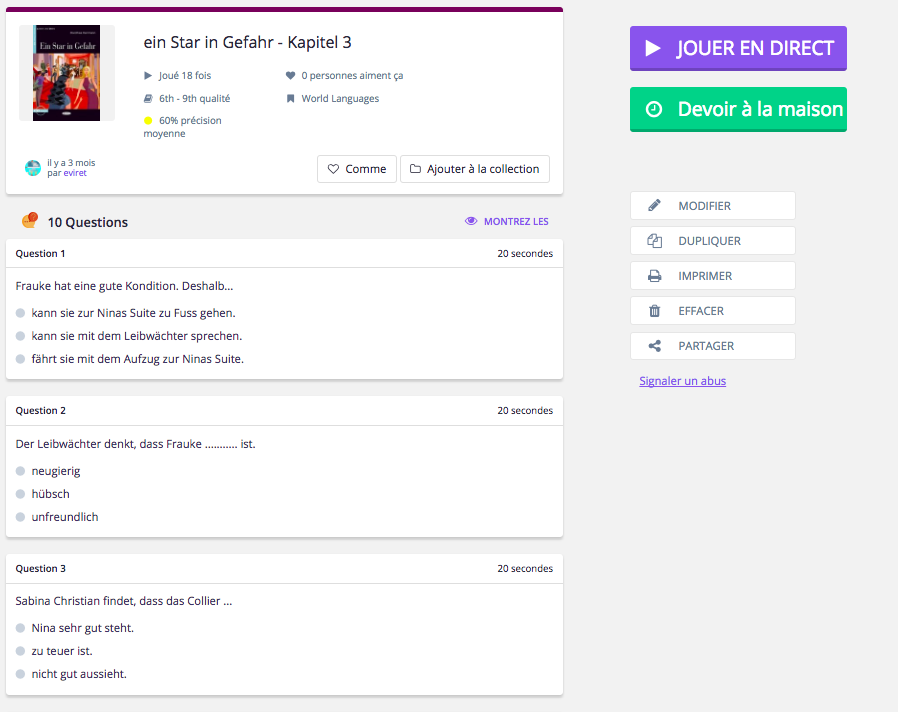Click the author avatar next to eviret

tap(33, 167)
